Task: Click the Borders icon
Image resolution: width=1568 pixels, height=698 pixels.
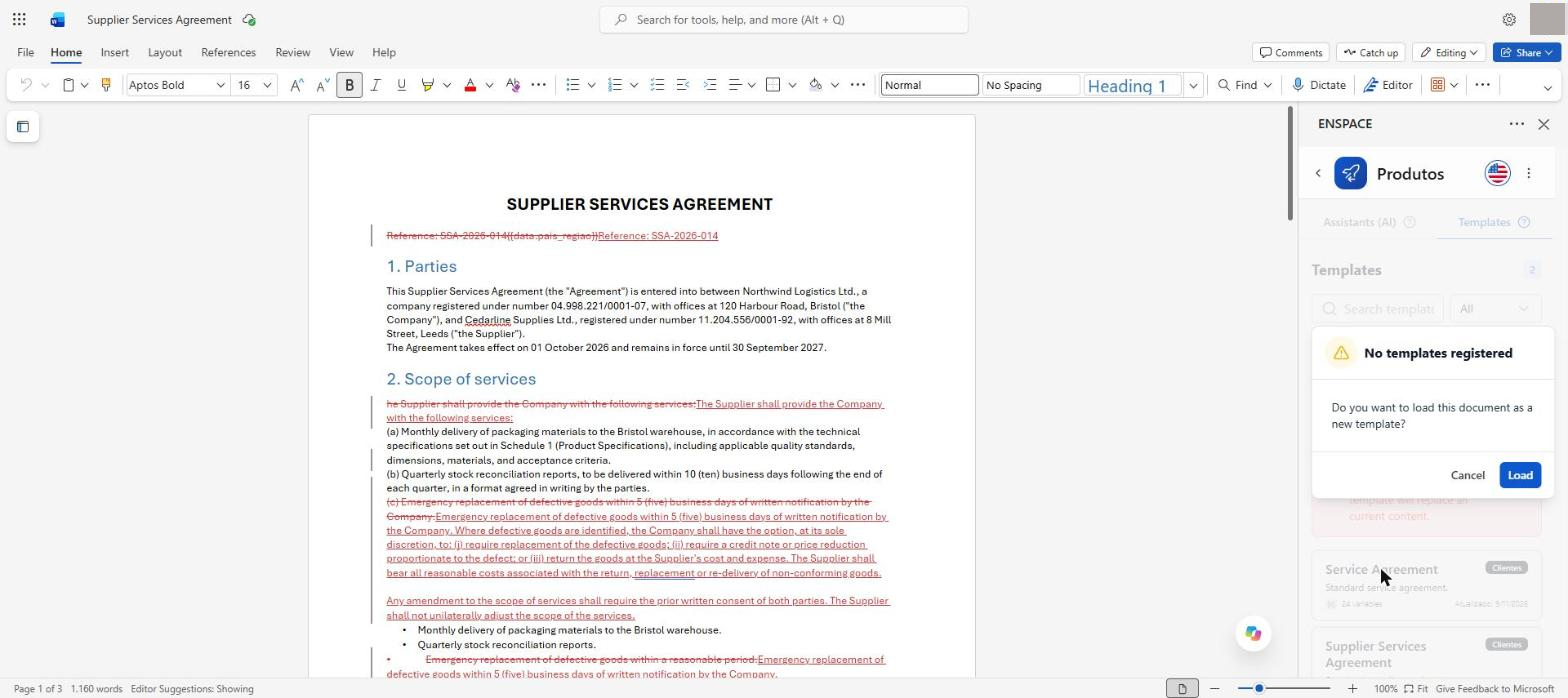Action: [x=773, y=85]
